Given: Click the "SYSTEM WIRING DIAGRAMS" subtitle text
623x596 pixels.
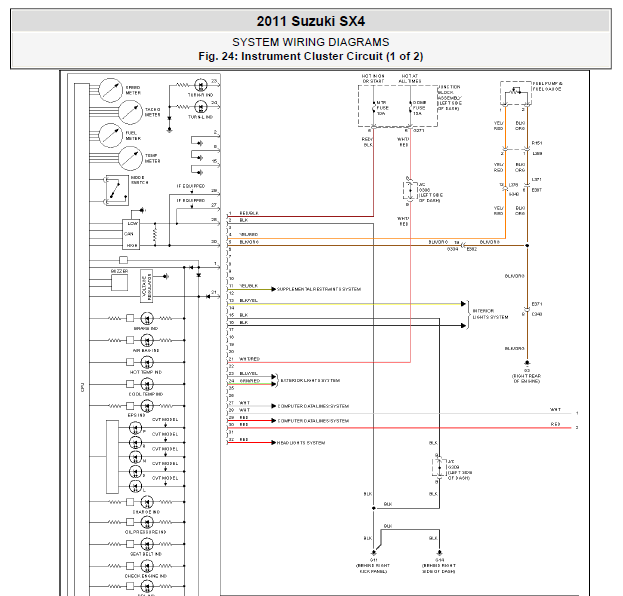Looking at the screenshot, I should 310,42.
